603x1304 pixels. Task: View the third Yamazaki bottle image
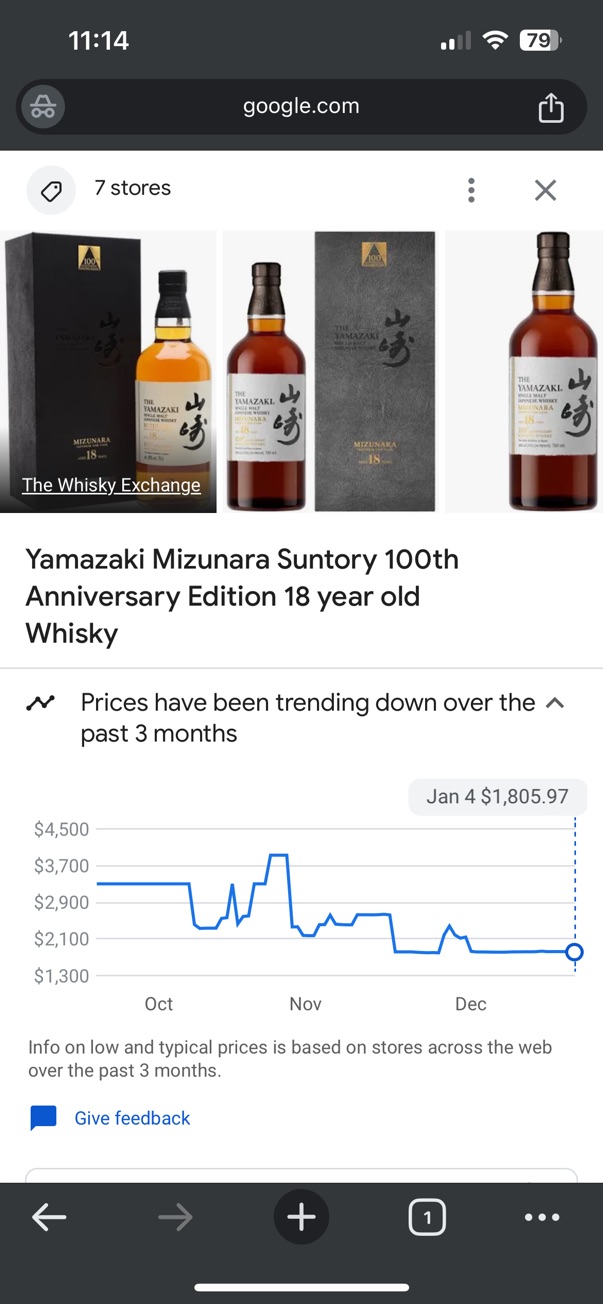click(525, 372)
